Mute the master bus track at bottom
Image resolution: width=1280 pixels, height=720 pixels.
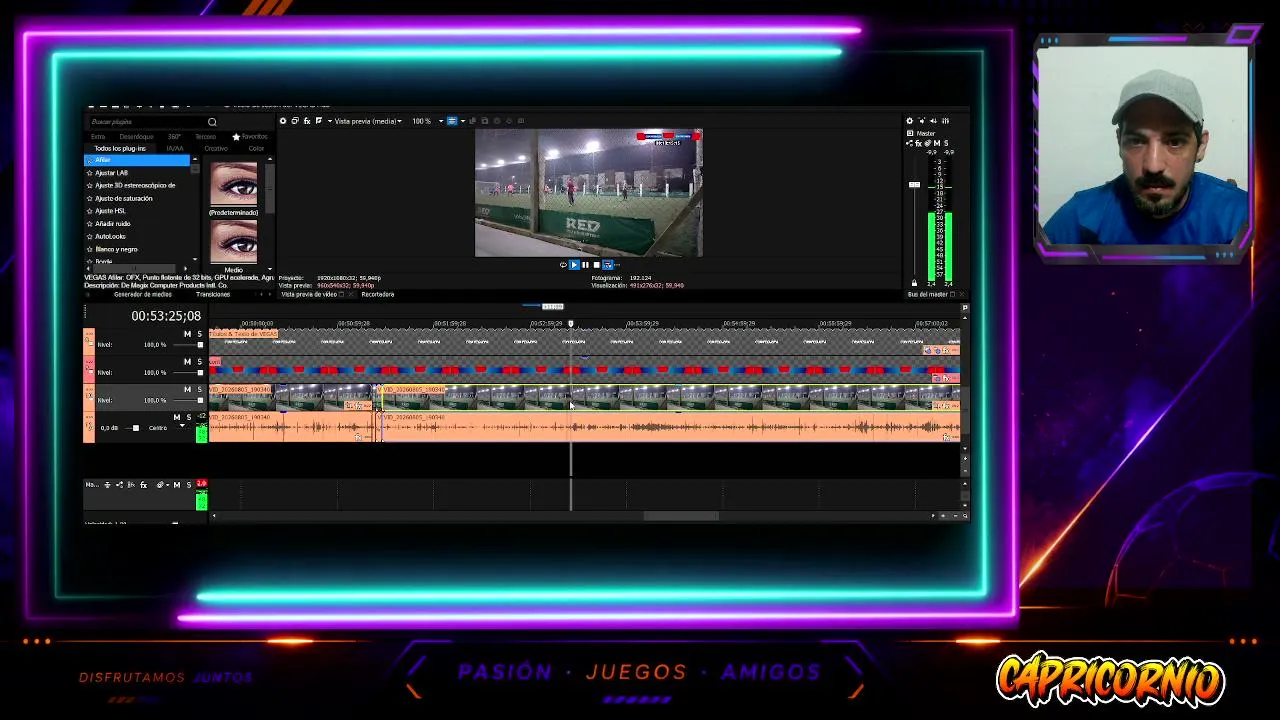(177, 485)
